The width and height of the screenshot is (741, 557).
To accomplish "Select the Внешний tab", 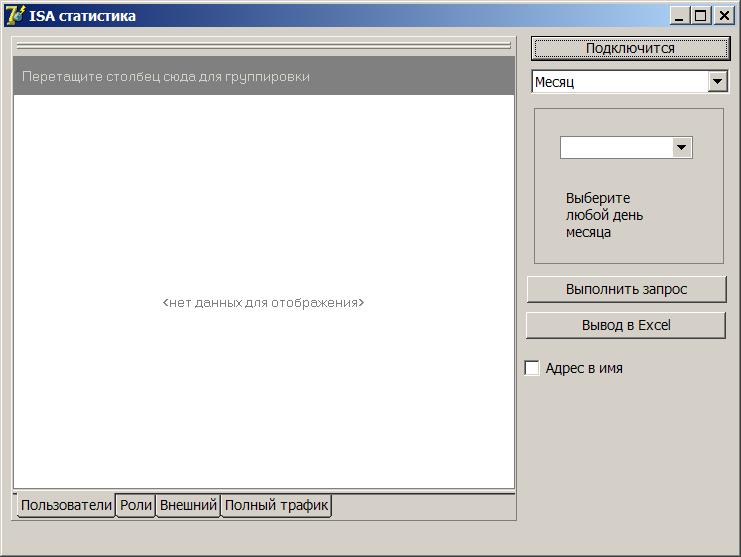I will point(188,506).
